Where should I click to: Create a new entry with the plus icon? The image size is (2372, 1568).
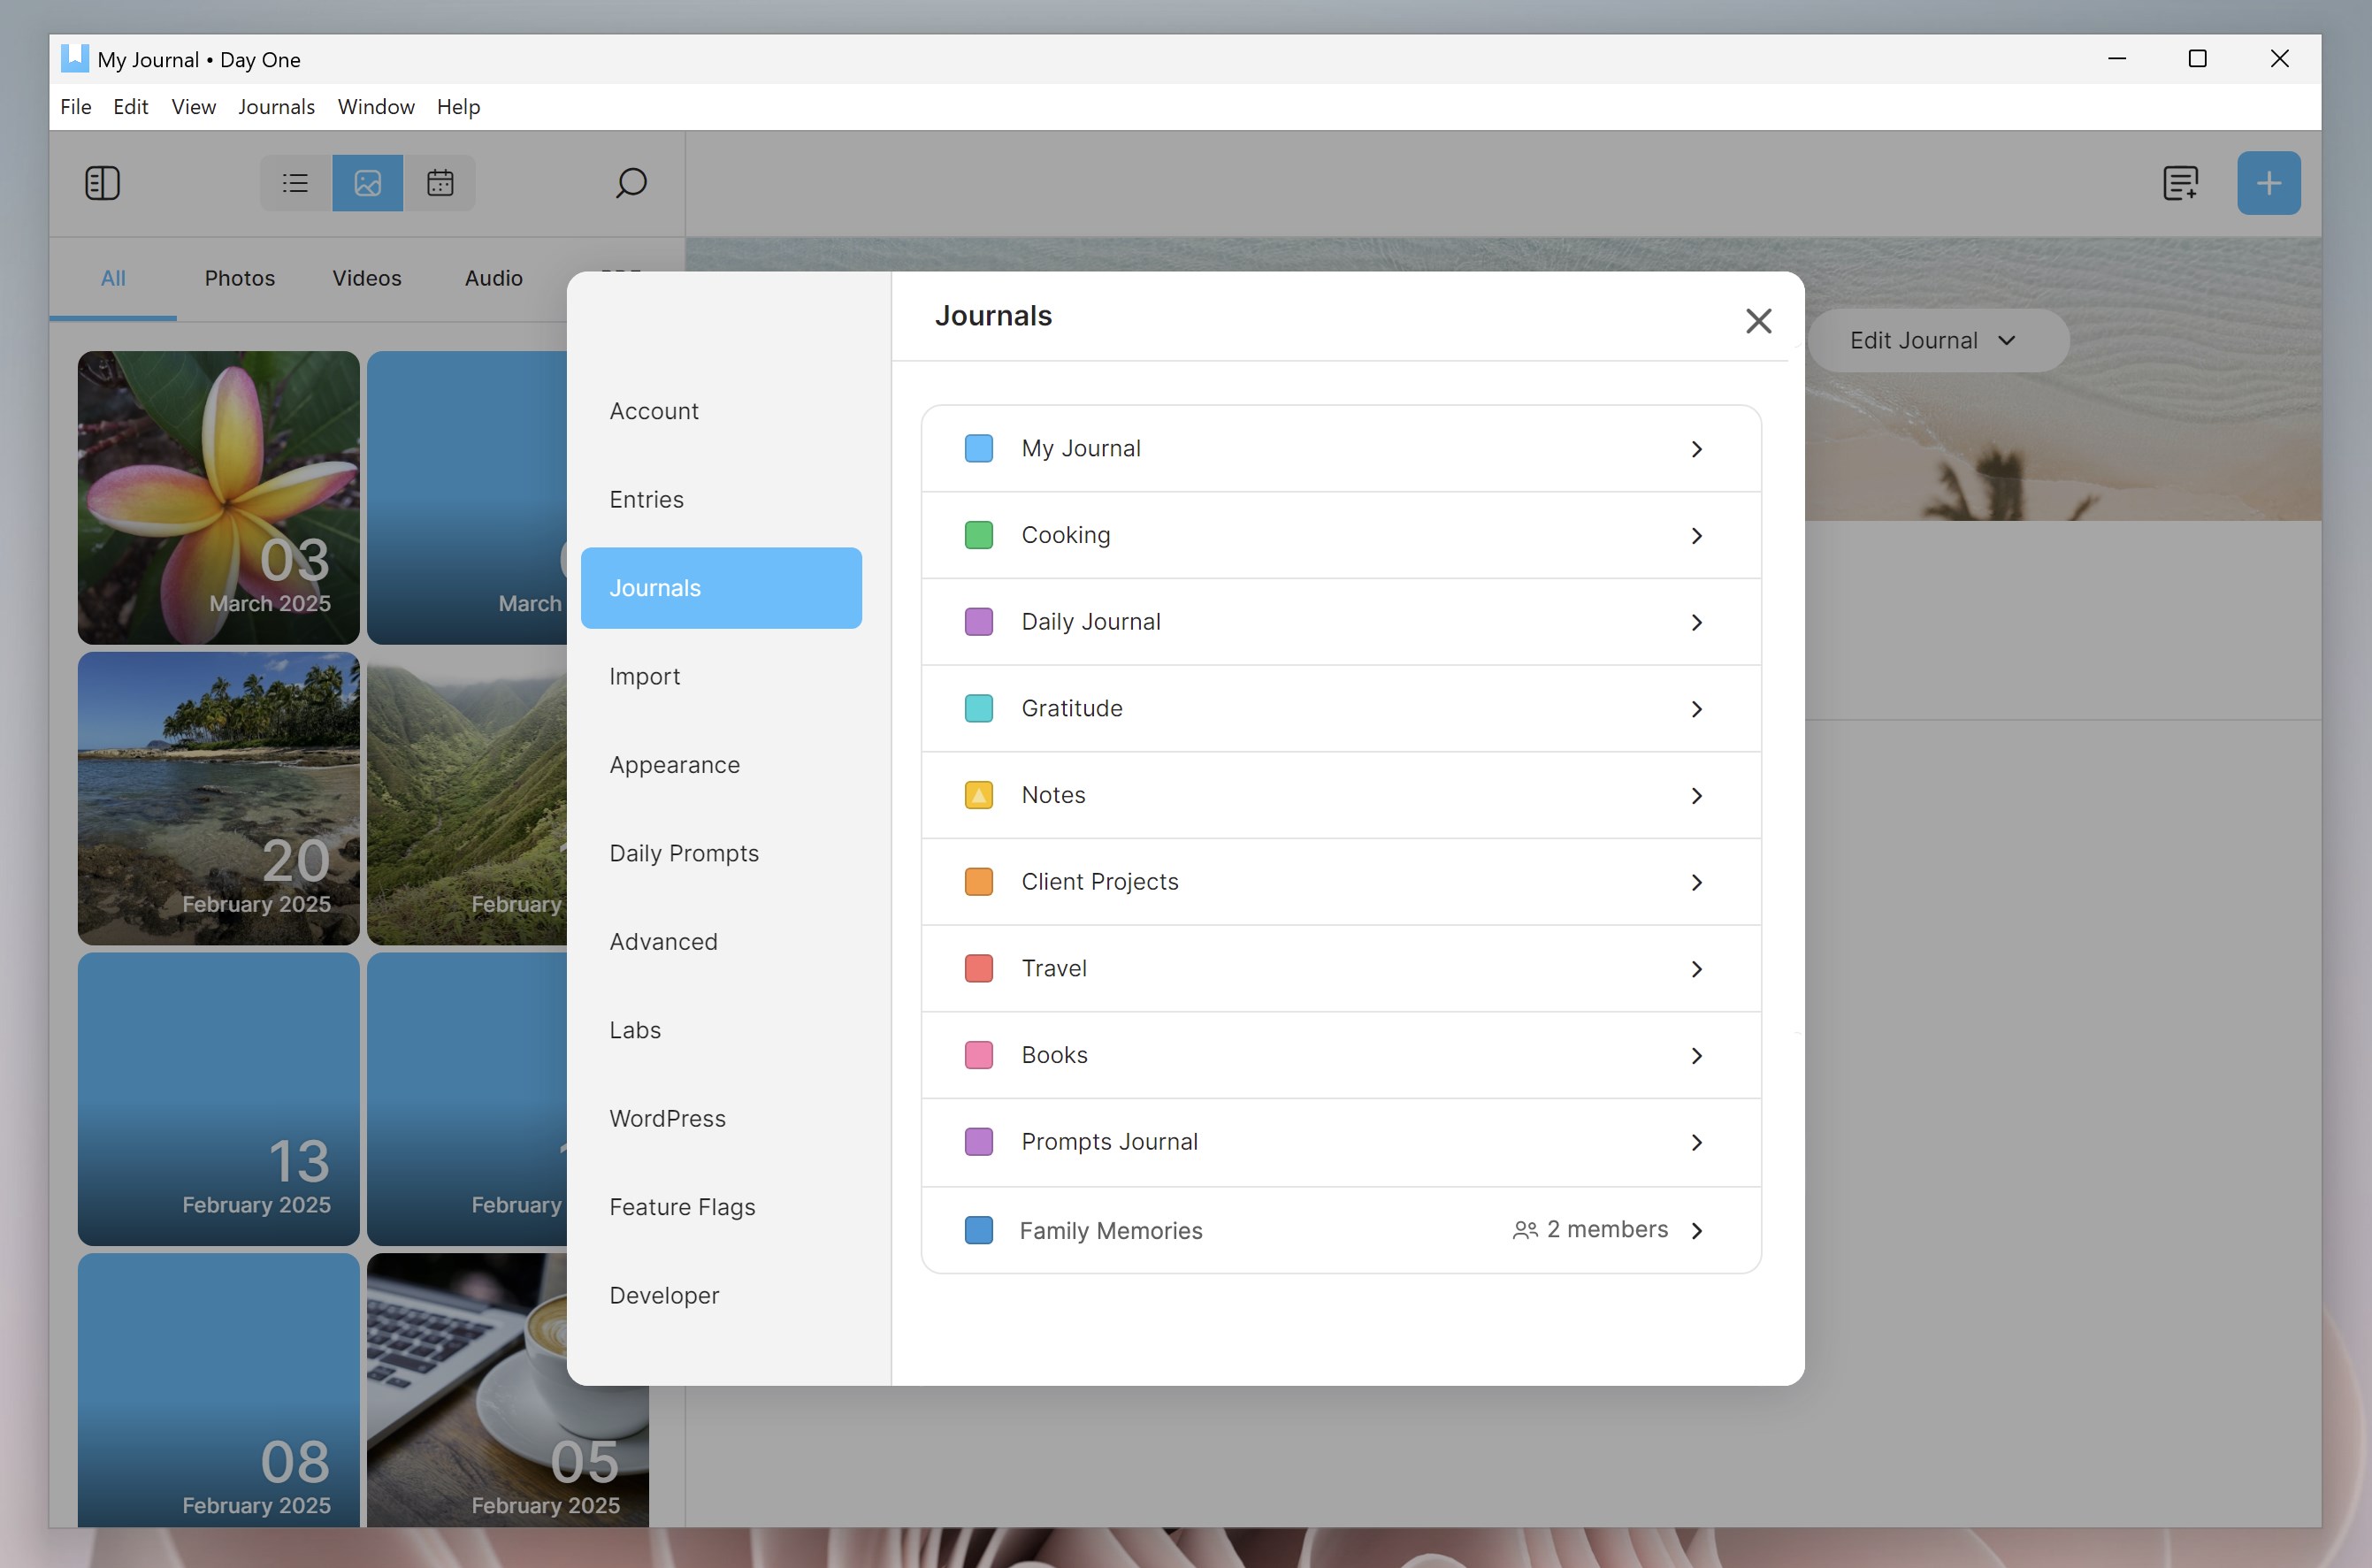[x=2268, y=183]
